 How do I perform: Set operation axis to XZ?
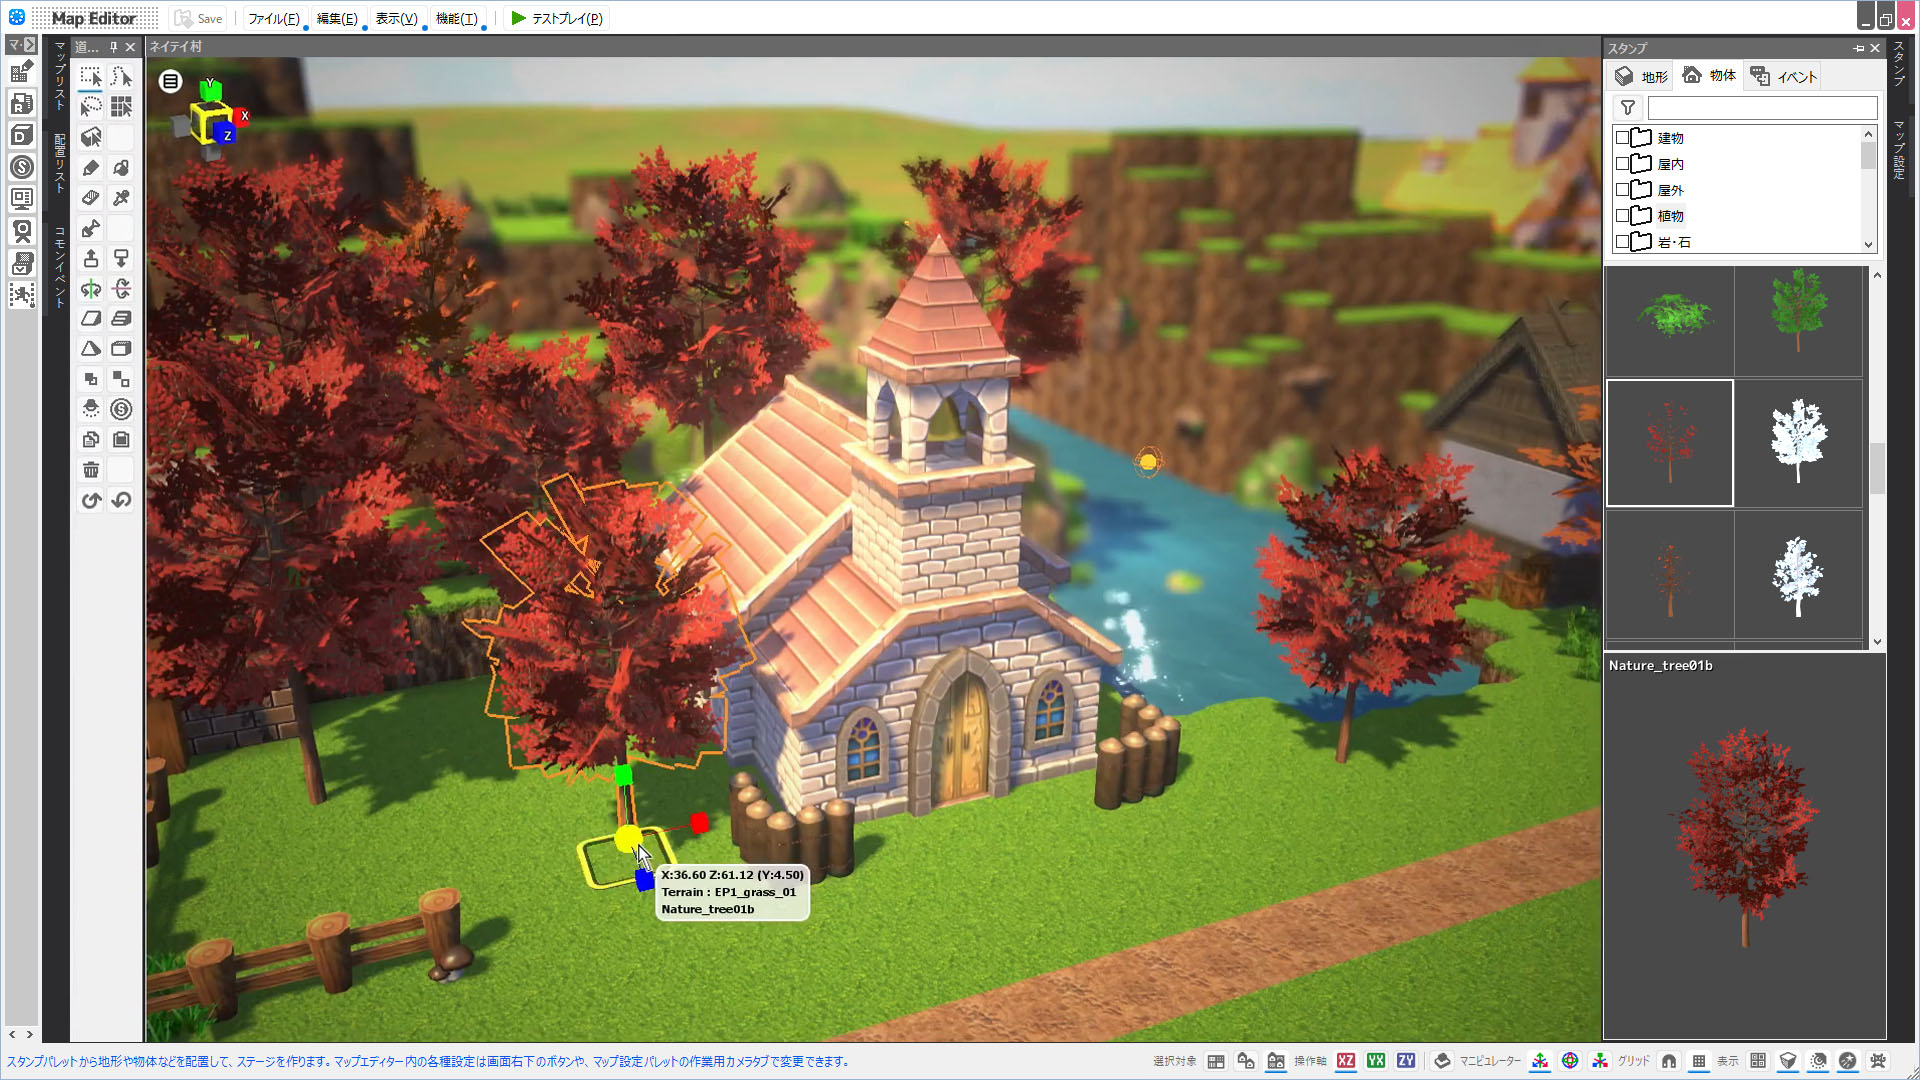[1346, 1061]
